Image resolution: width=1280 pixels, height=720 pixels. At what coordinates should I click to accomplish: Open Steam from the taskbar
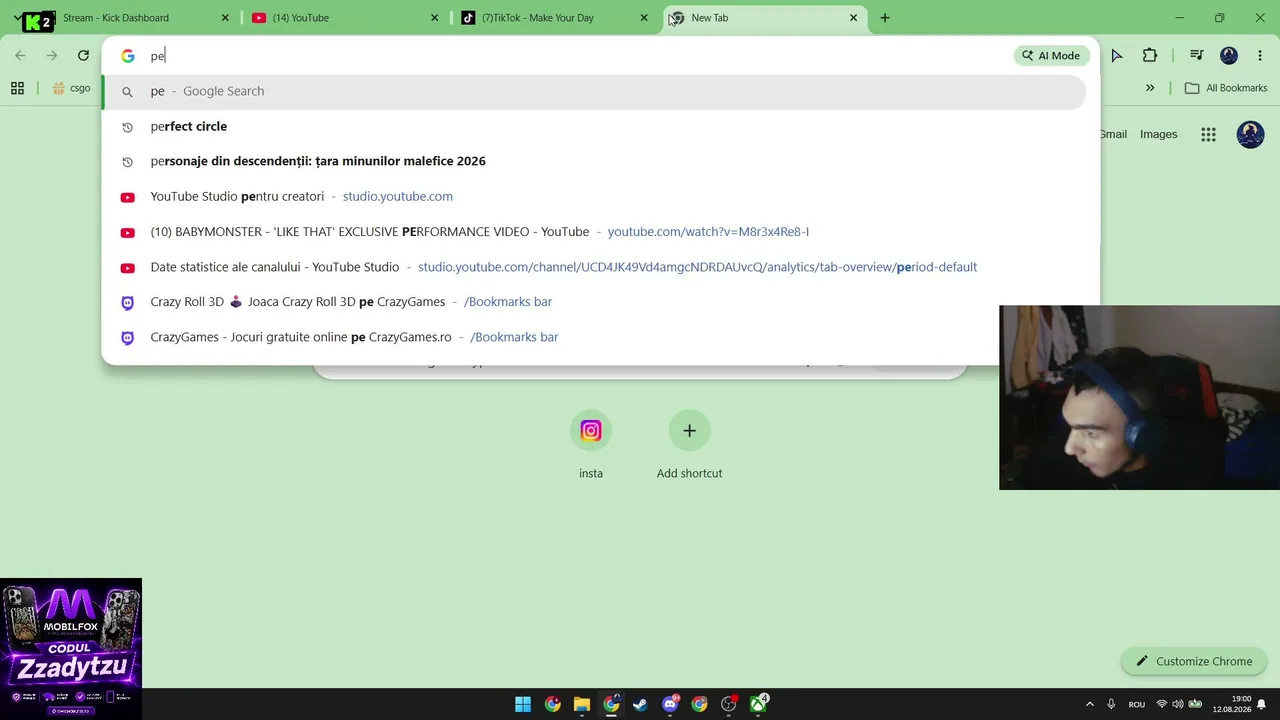(x=640, y=704)
